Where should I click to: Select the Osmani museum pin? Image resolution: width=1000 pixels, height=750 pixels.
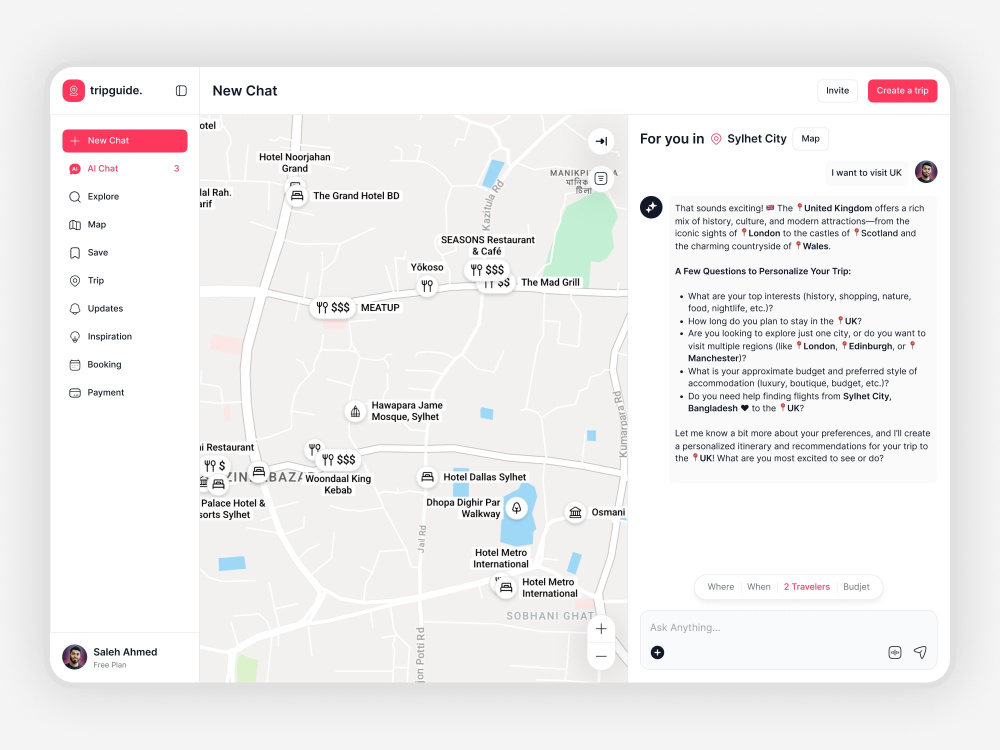575,512
